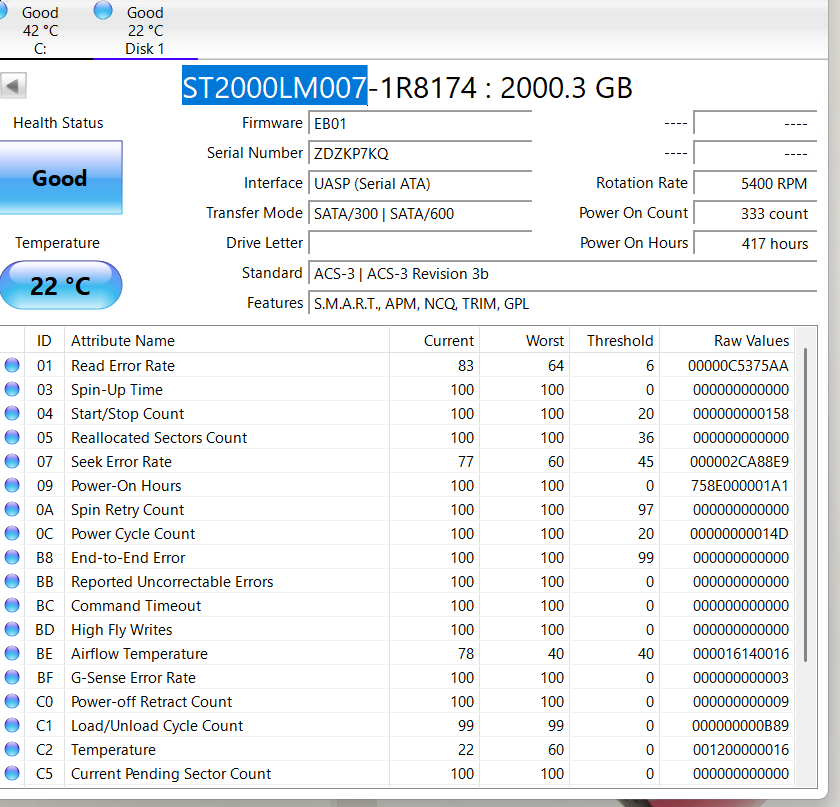Click the ST2000LM007 model title
Image resolution: width=840 pixels, height=807 pixels.
(274, 87)
